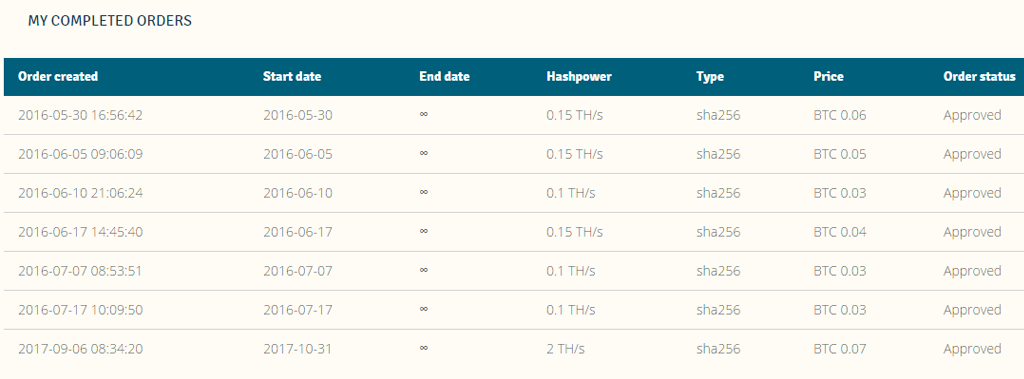
Task: Click the Order created column header
Action: click(58, 76)
